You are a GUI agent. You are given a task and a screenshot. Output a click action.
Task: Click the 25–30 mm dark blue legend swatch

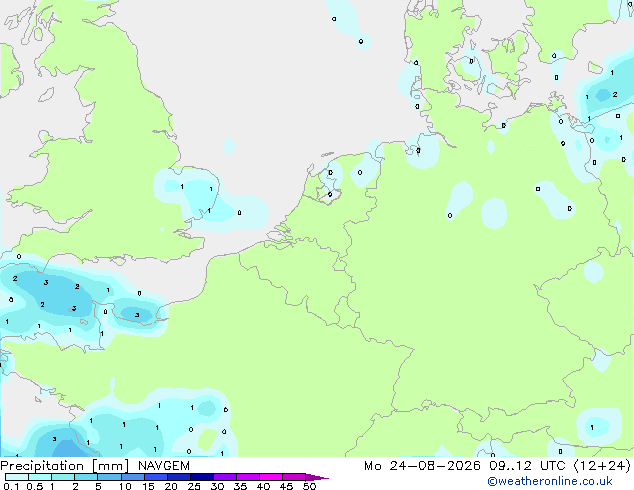[x=201, y=477]
